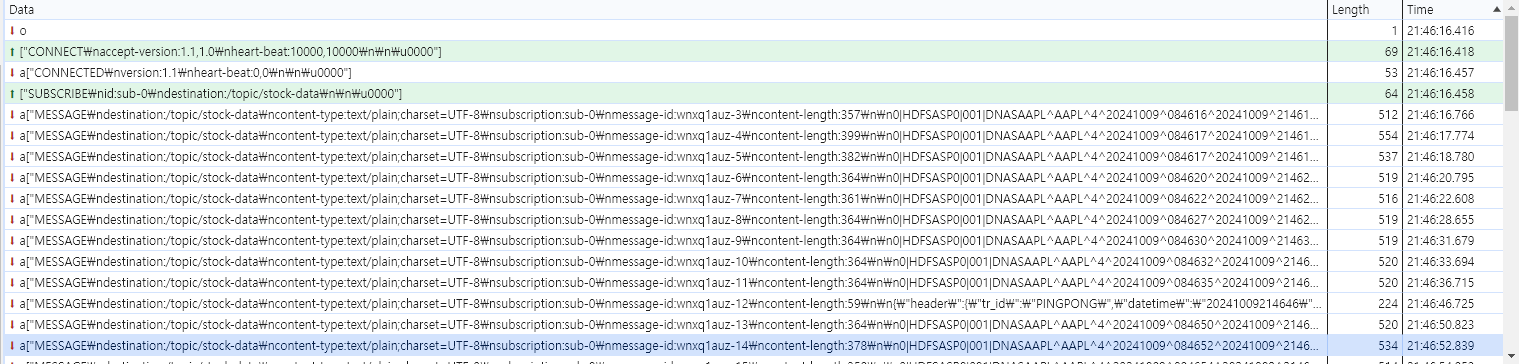Click the time 21:46:16.457

pos(1441,73)
